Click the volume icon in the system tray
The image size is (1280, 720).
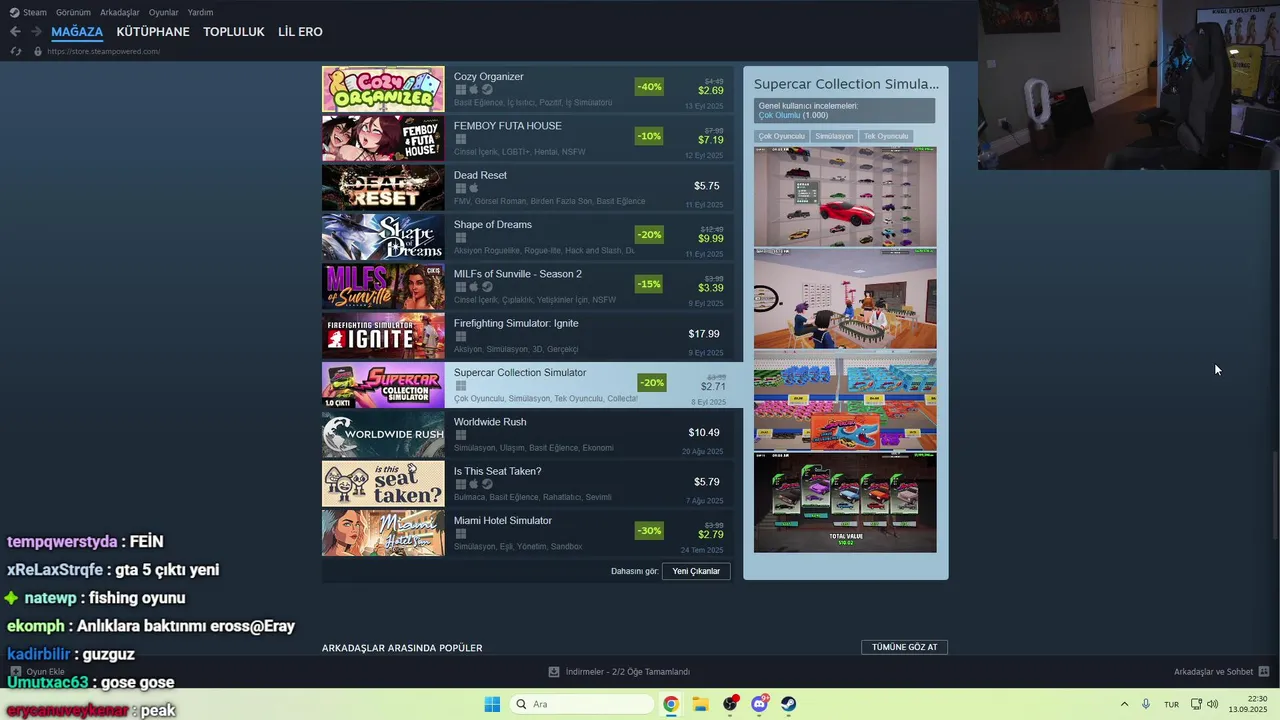(x=1212, y=704)
